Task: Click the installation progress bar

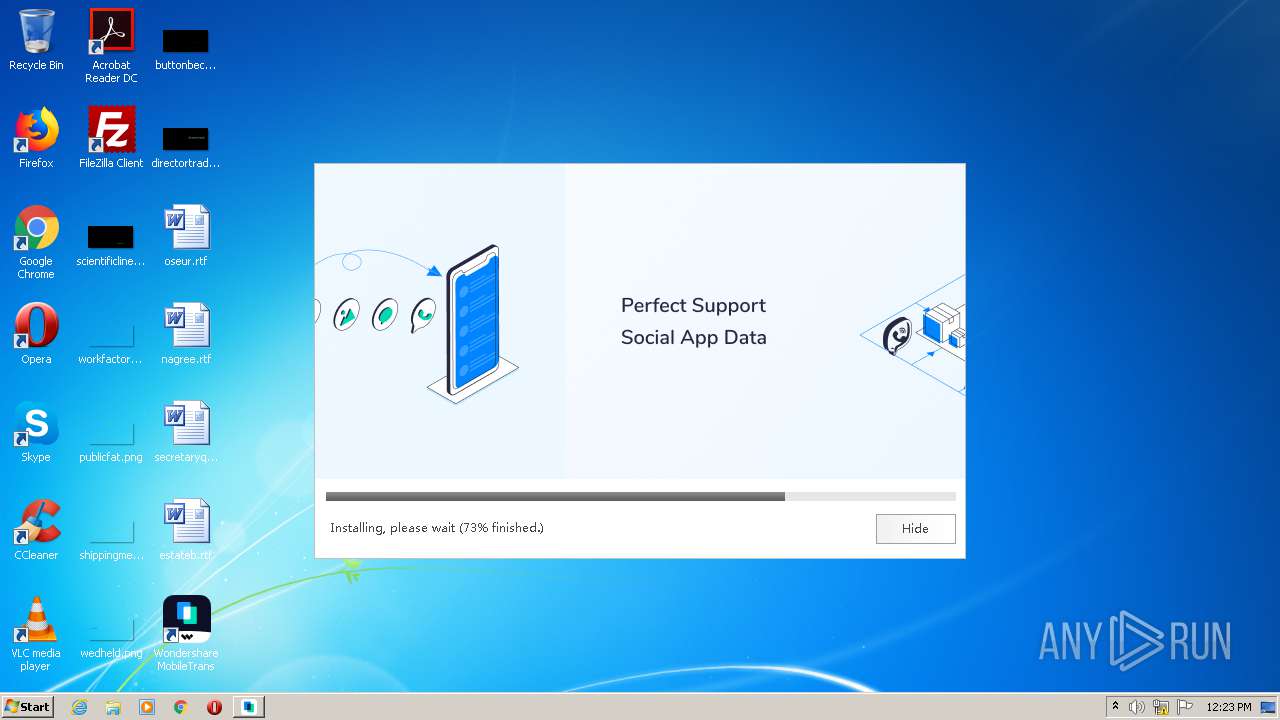Action: 640,496
